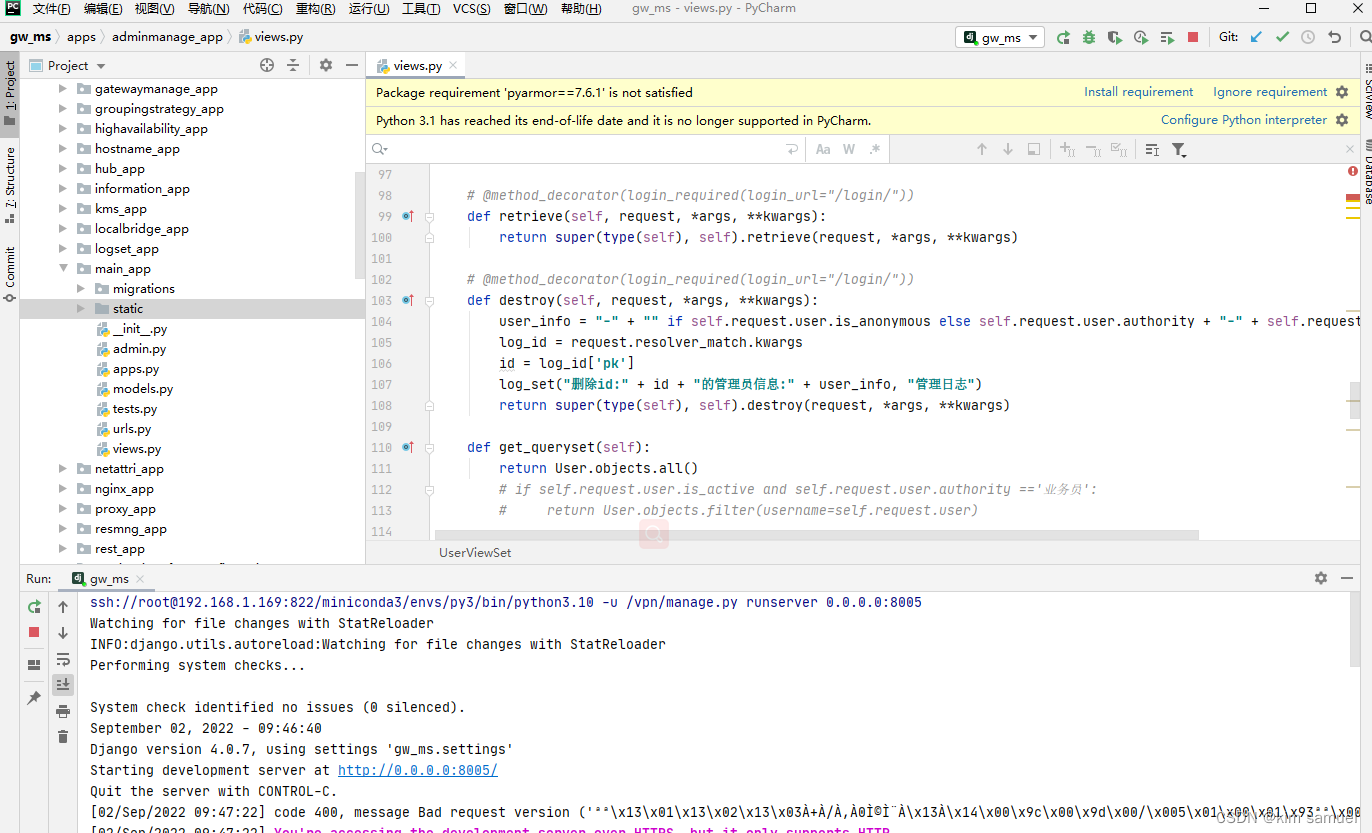Screen dimensions: 1372x833
Task: Commit changes to Git
Action: click(x=1281, y=37)
